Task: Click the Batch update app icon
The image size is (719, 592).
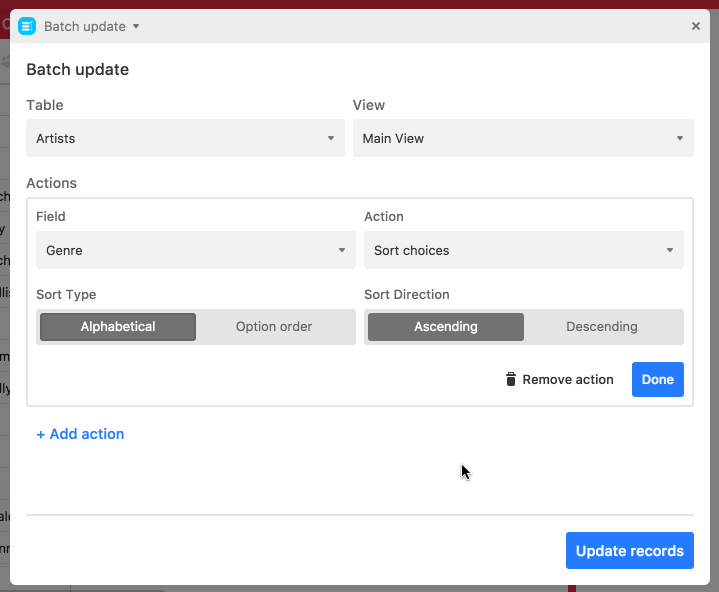Action: [x=27, y=26]
